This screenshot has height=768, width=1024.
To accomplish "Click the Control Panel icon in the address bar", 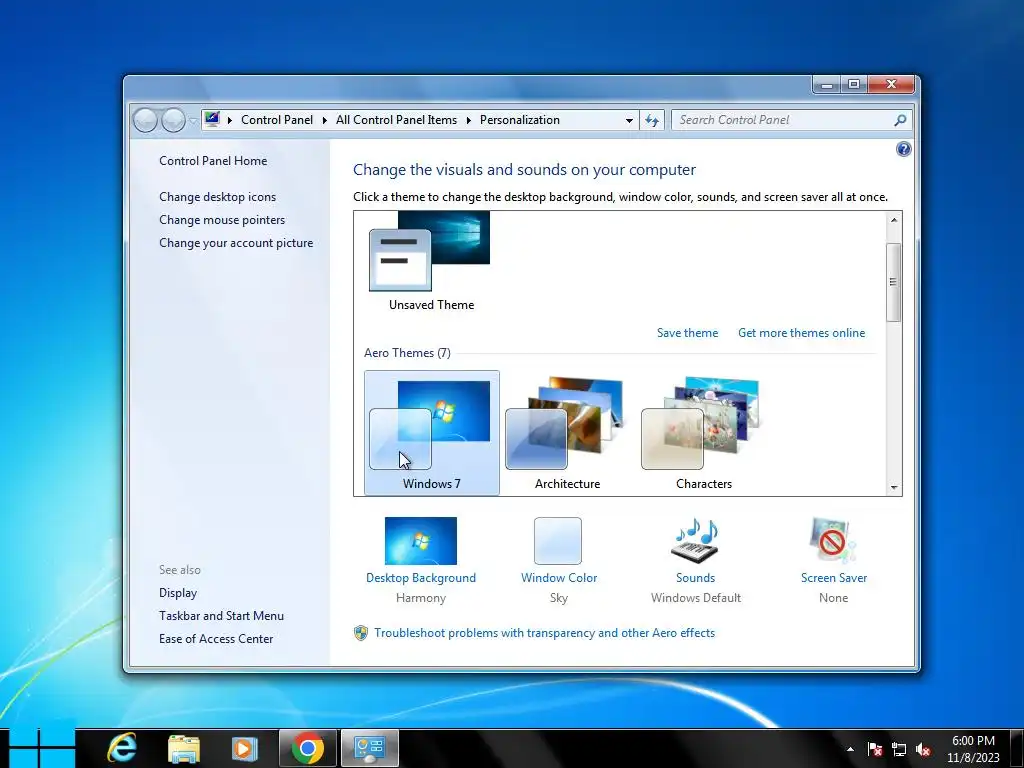I will [212, 119].
